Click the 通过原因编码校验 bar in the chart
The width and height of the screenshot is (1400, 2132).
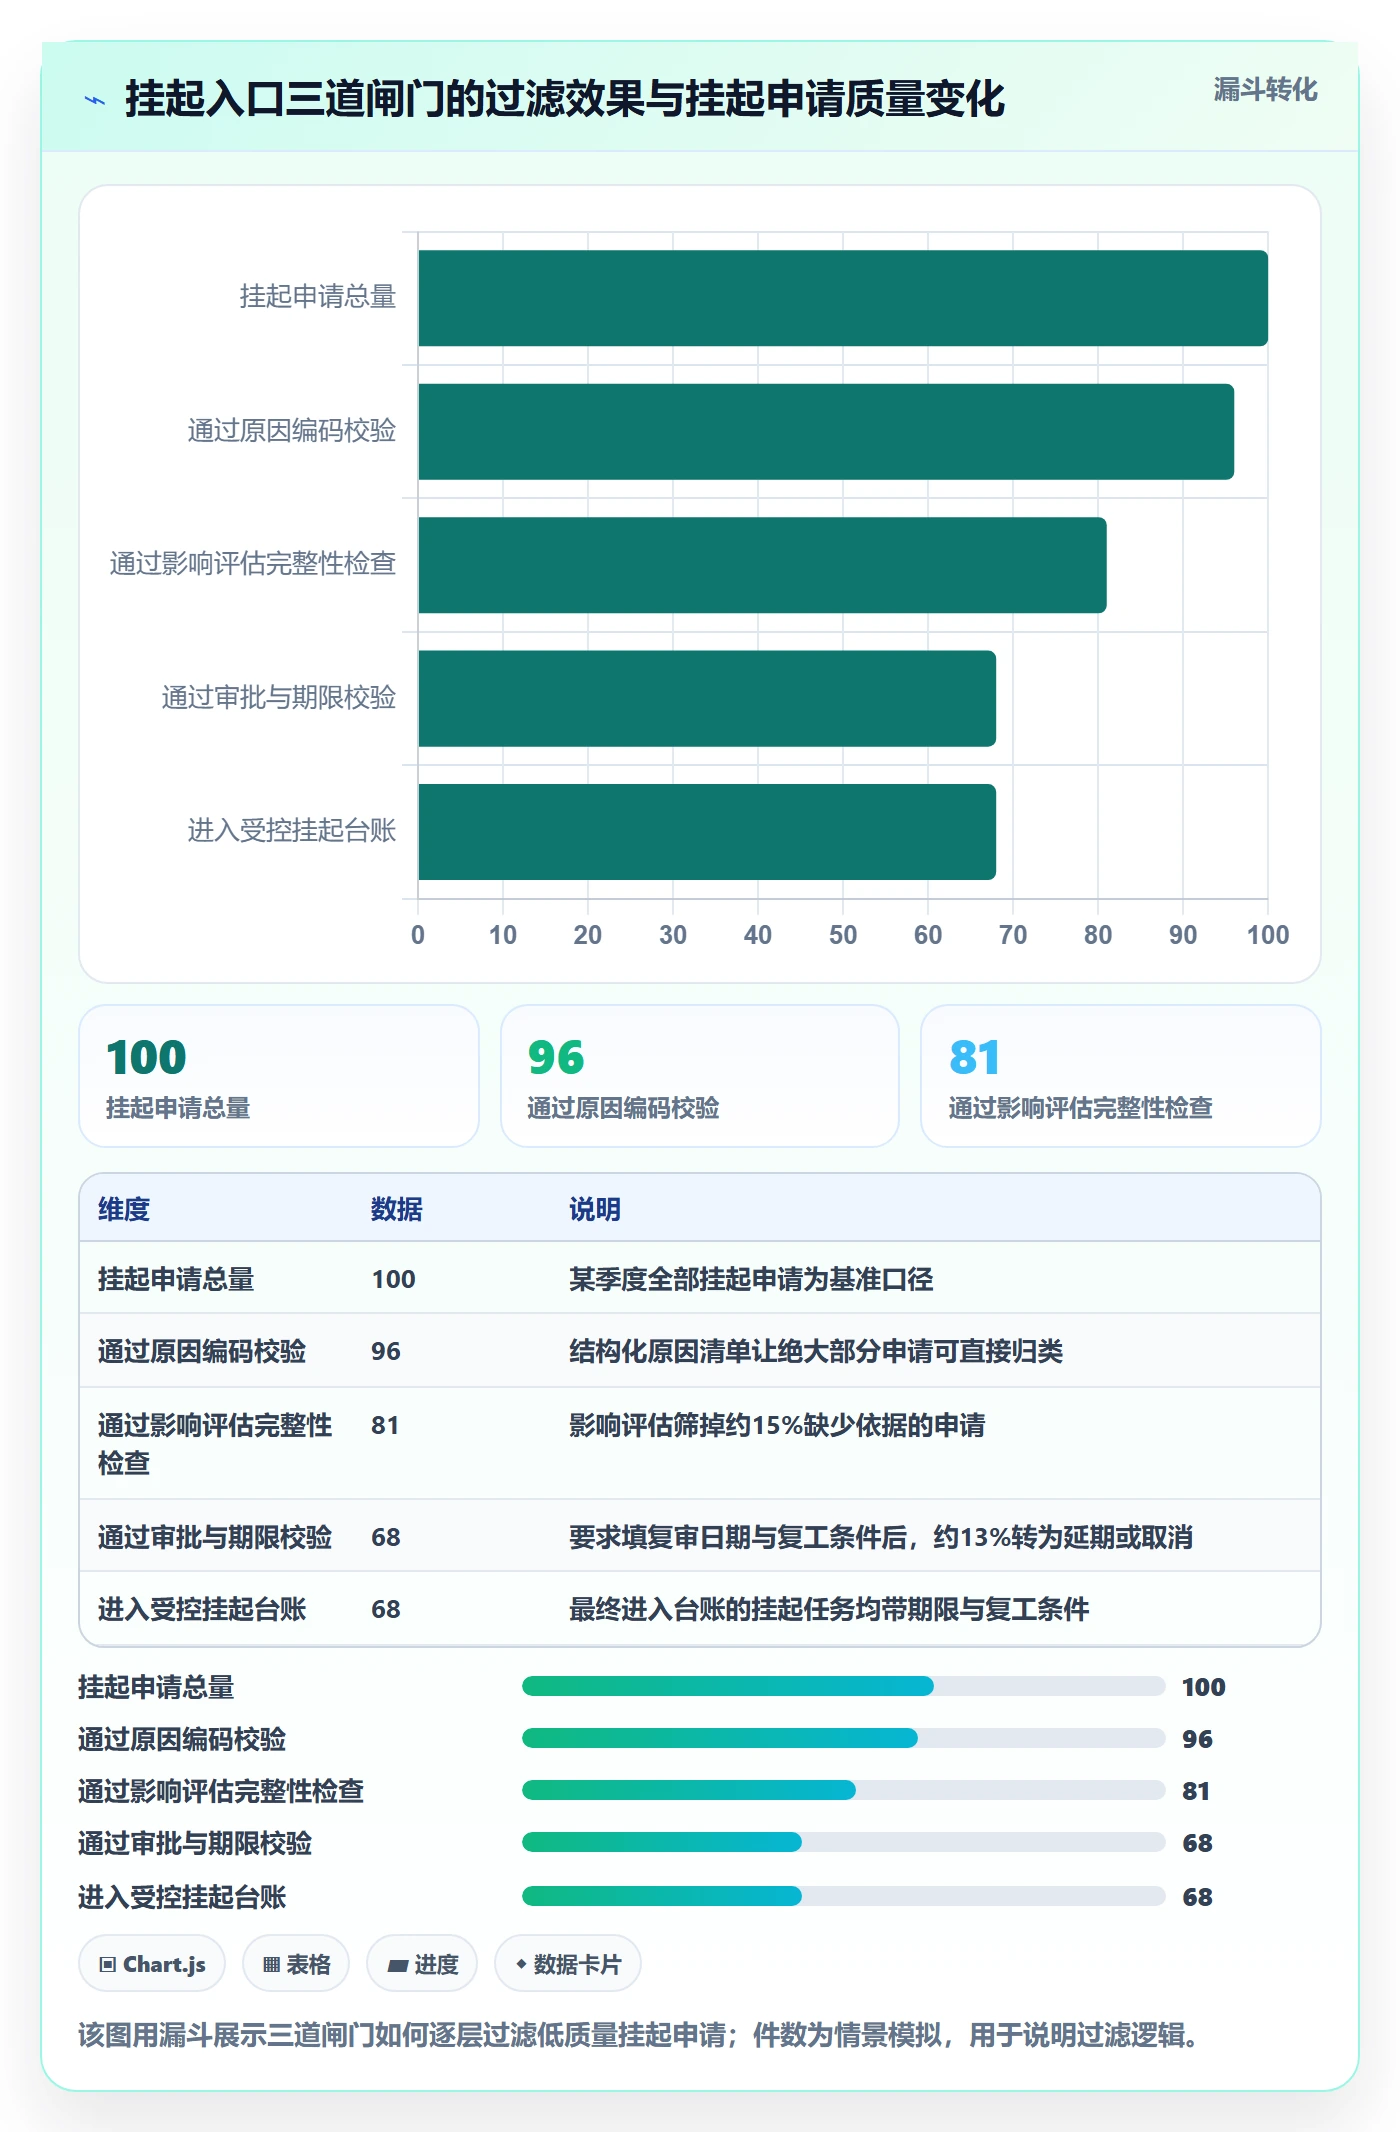pos(826,432)
